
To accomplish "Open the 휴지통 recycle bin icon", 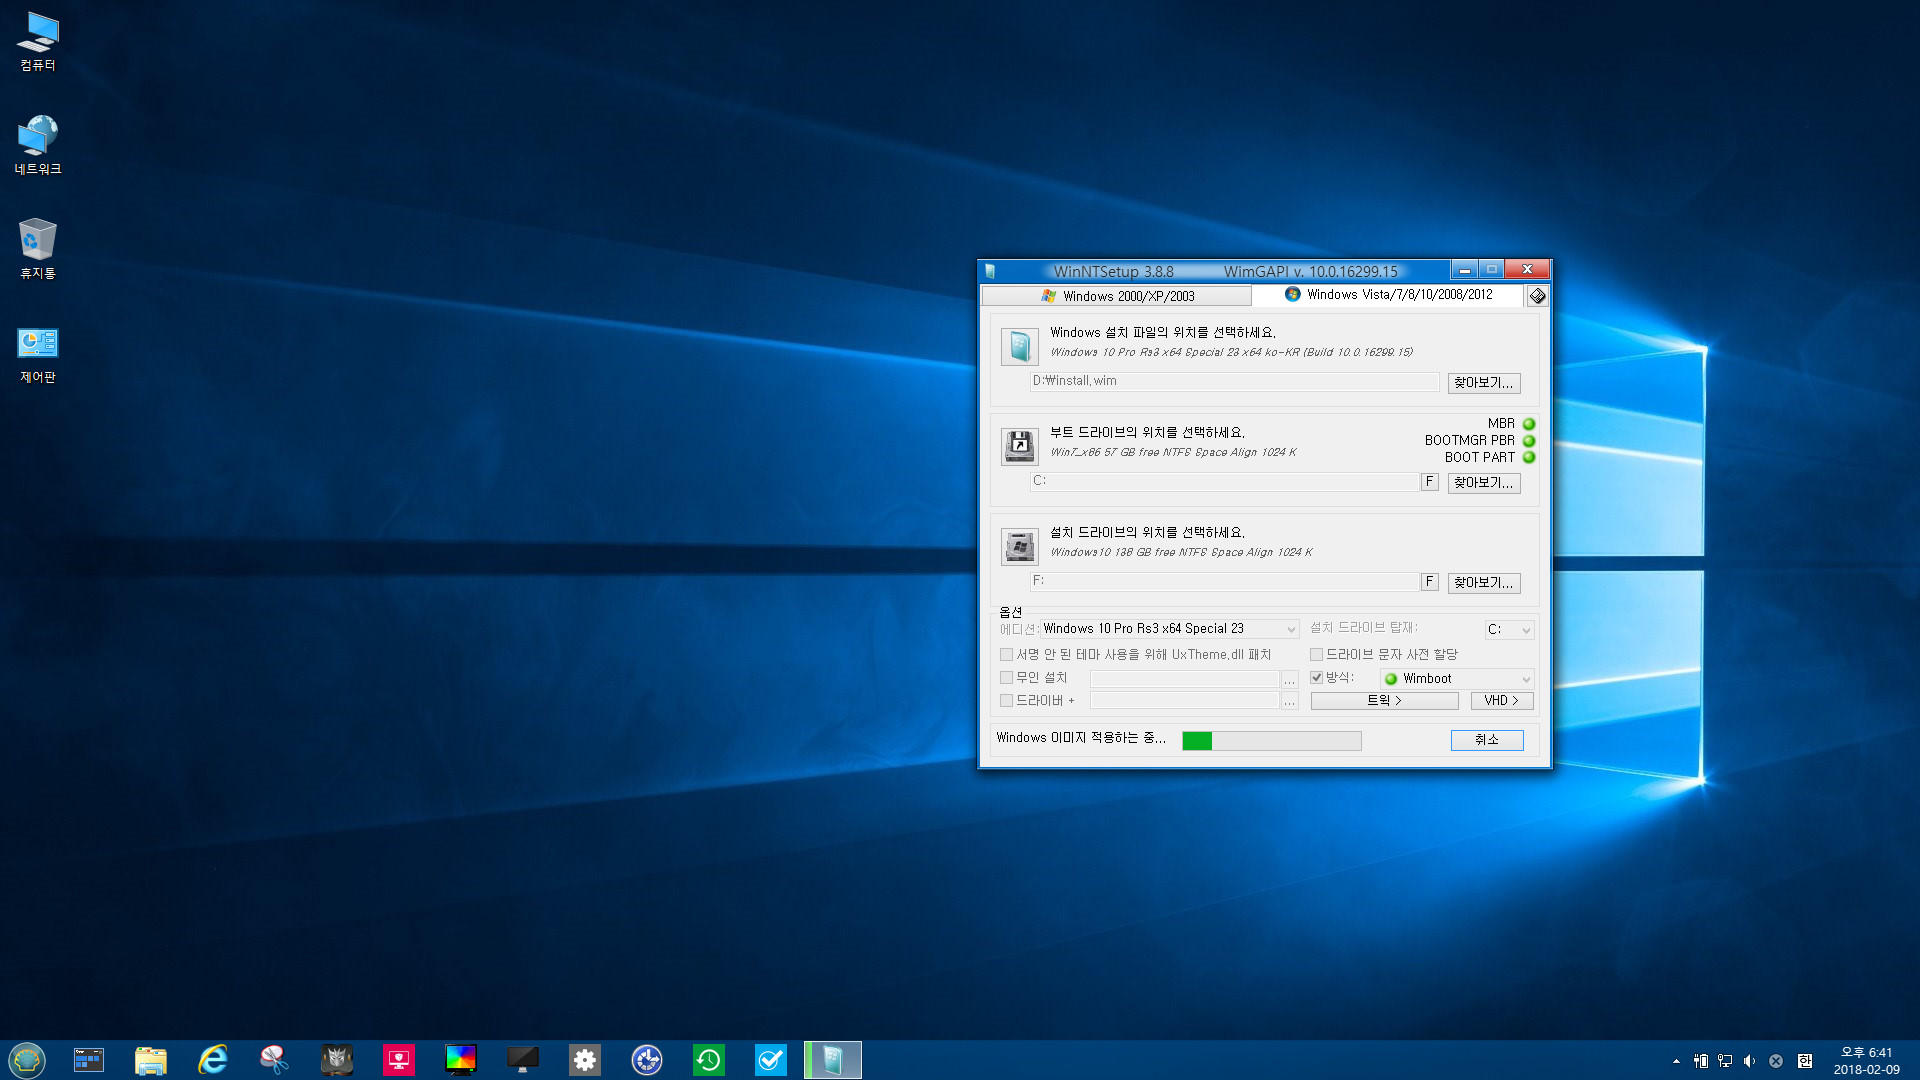I will tap(38, 250).
